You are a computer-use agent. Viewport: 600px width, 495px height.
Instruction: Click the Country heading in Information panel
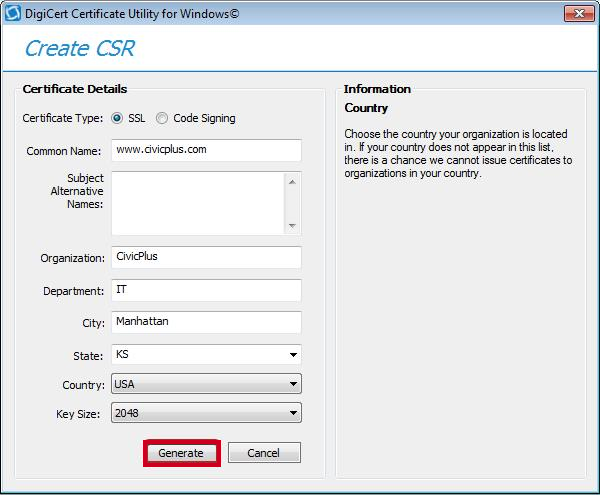coord(366,108)
